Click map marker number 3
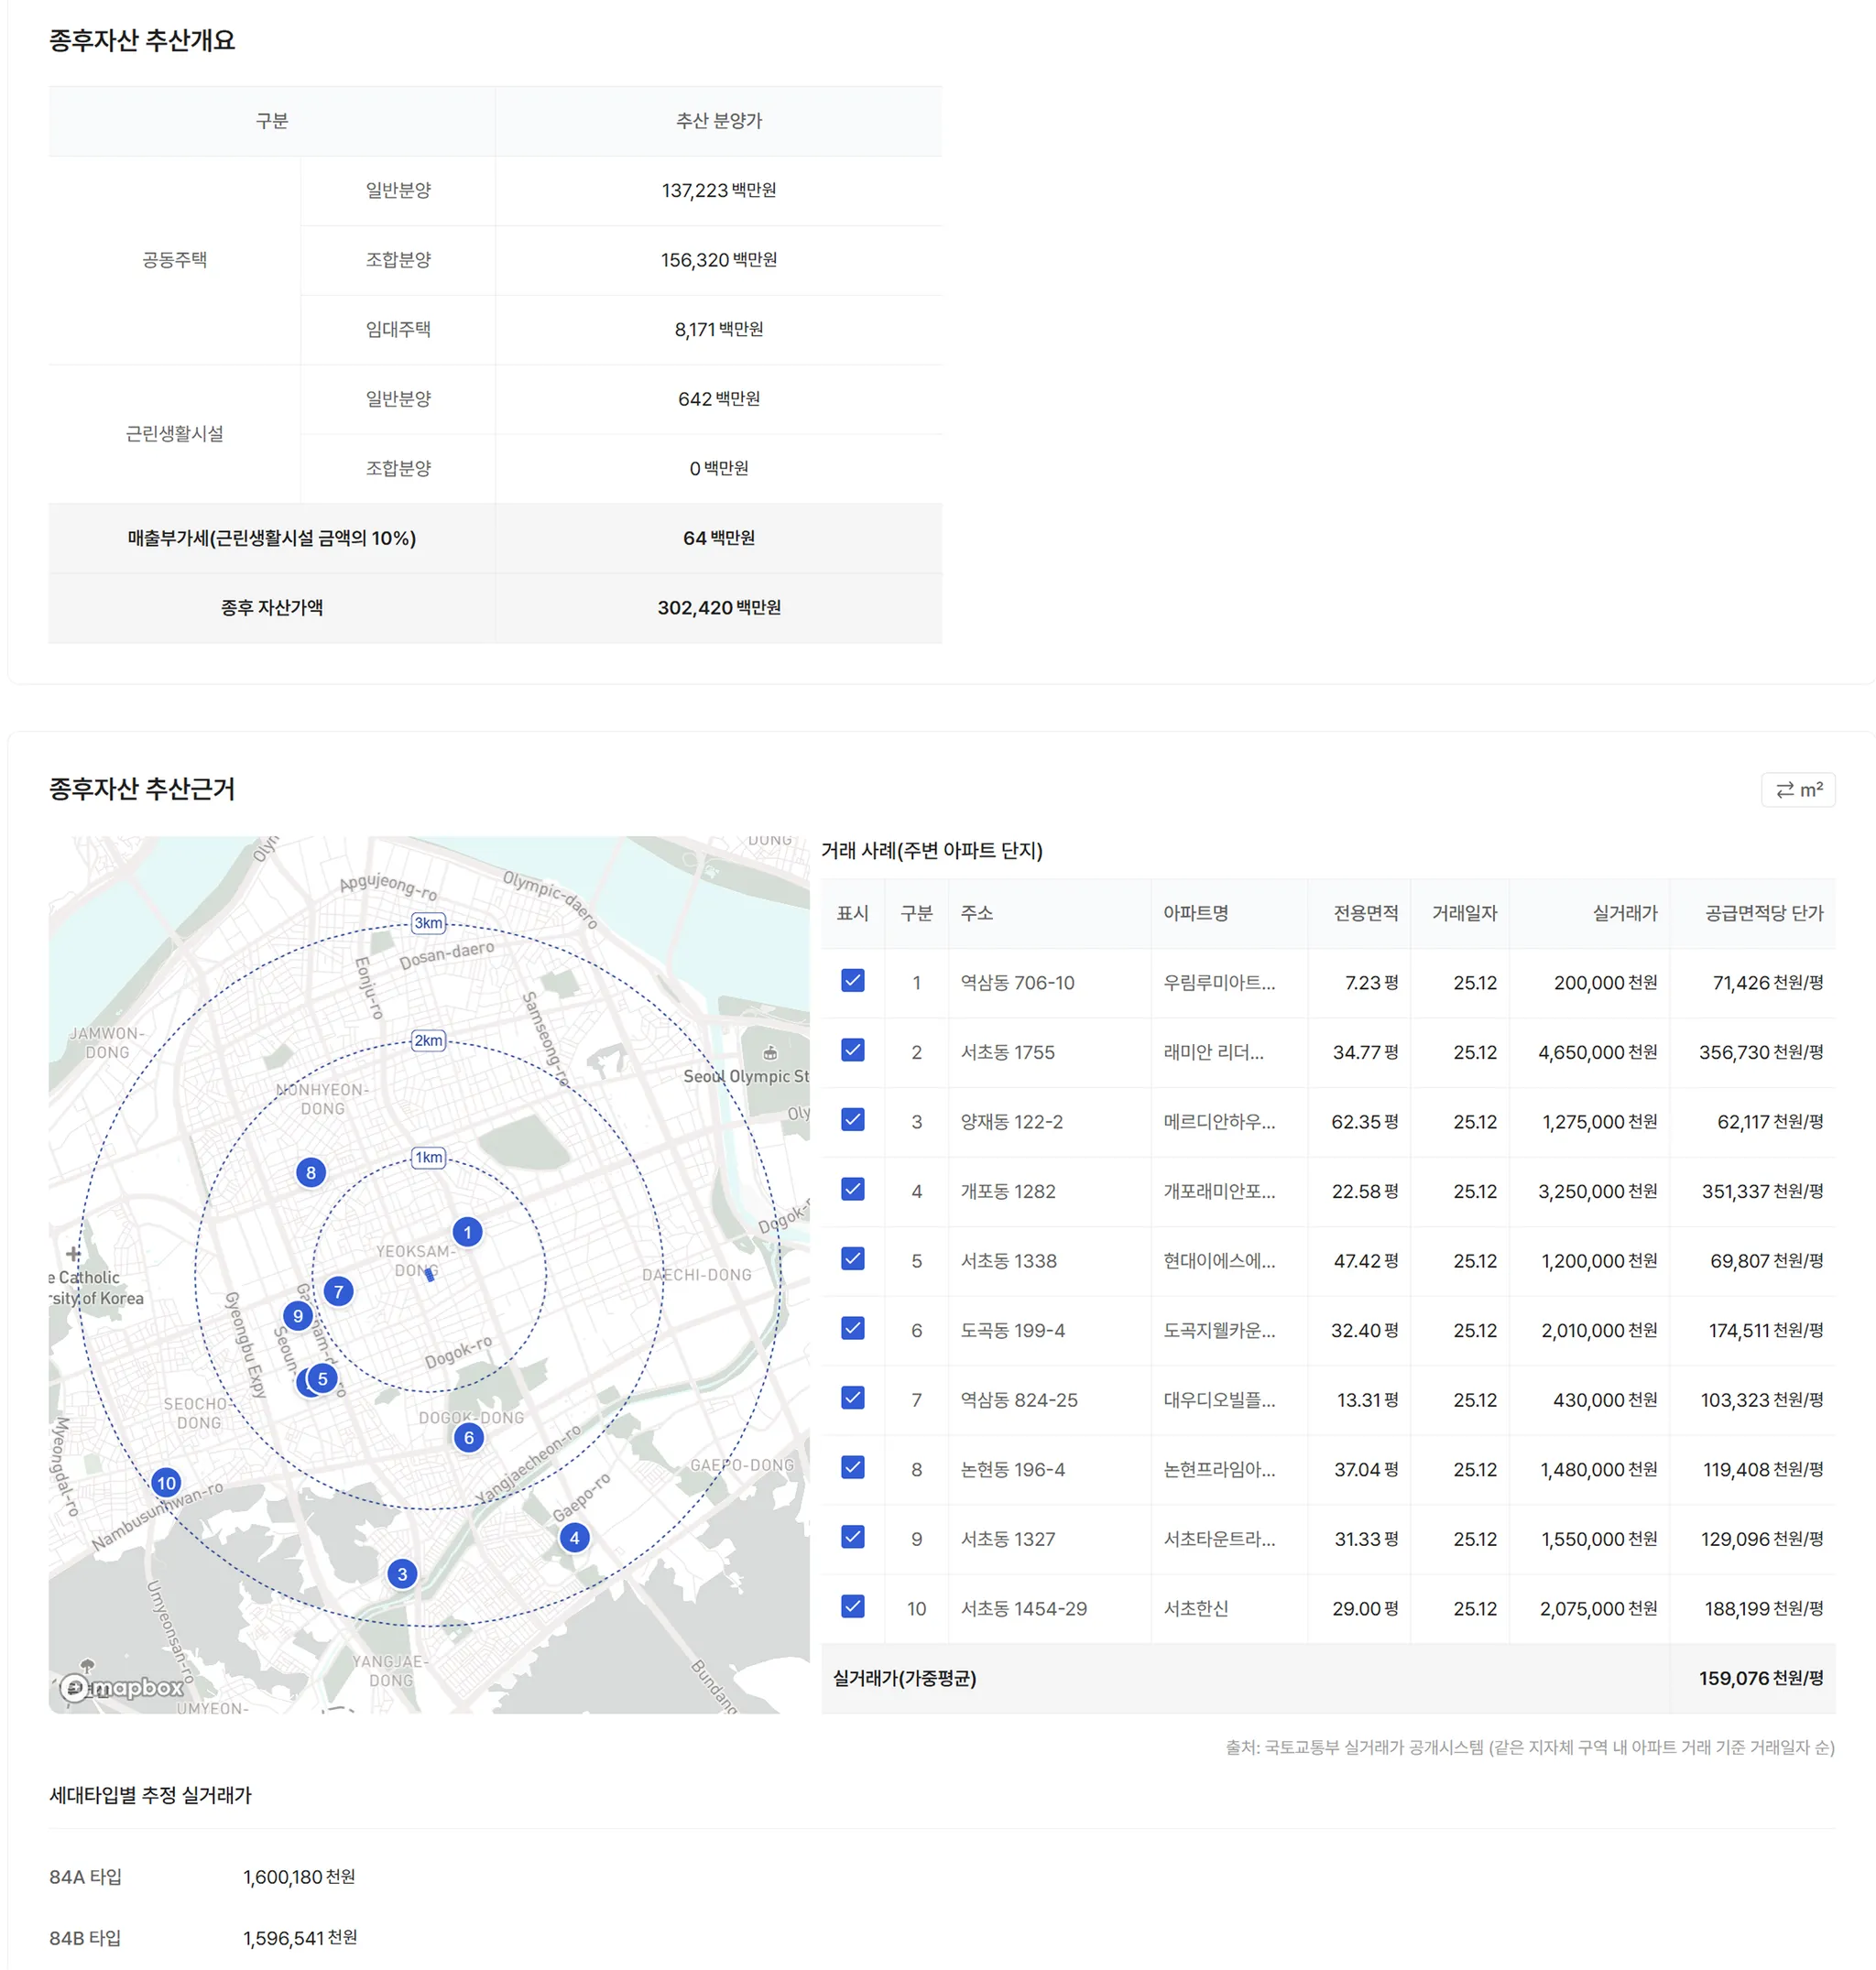 pos(402,1573)
